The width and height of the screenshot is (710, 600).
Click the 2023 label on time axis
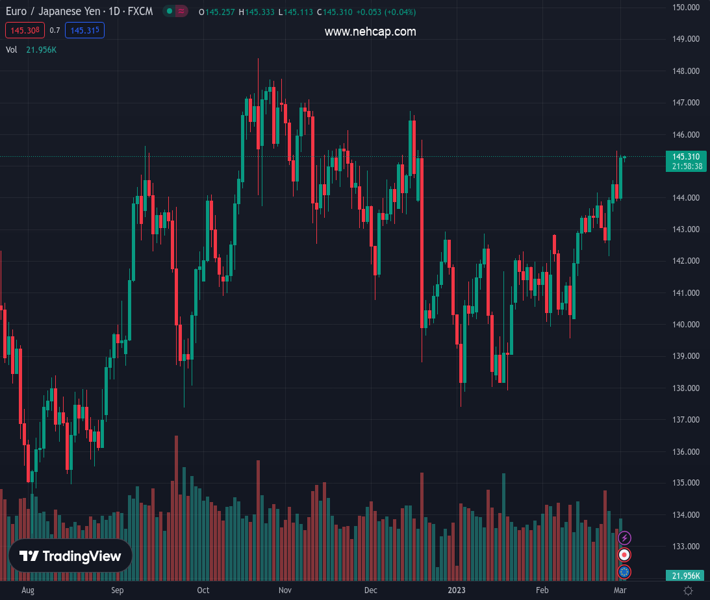point(455,591)
